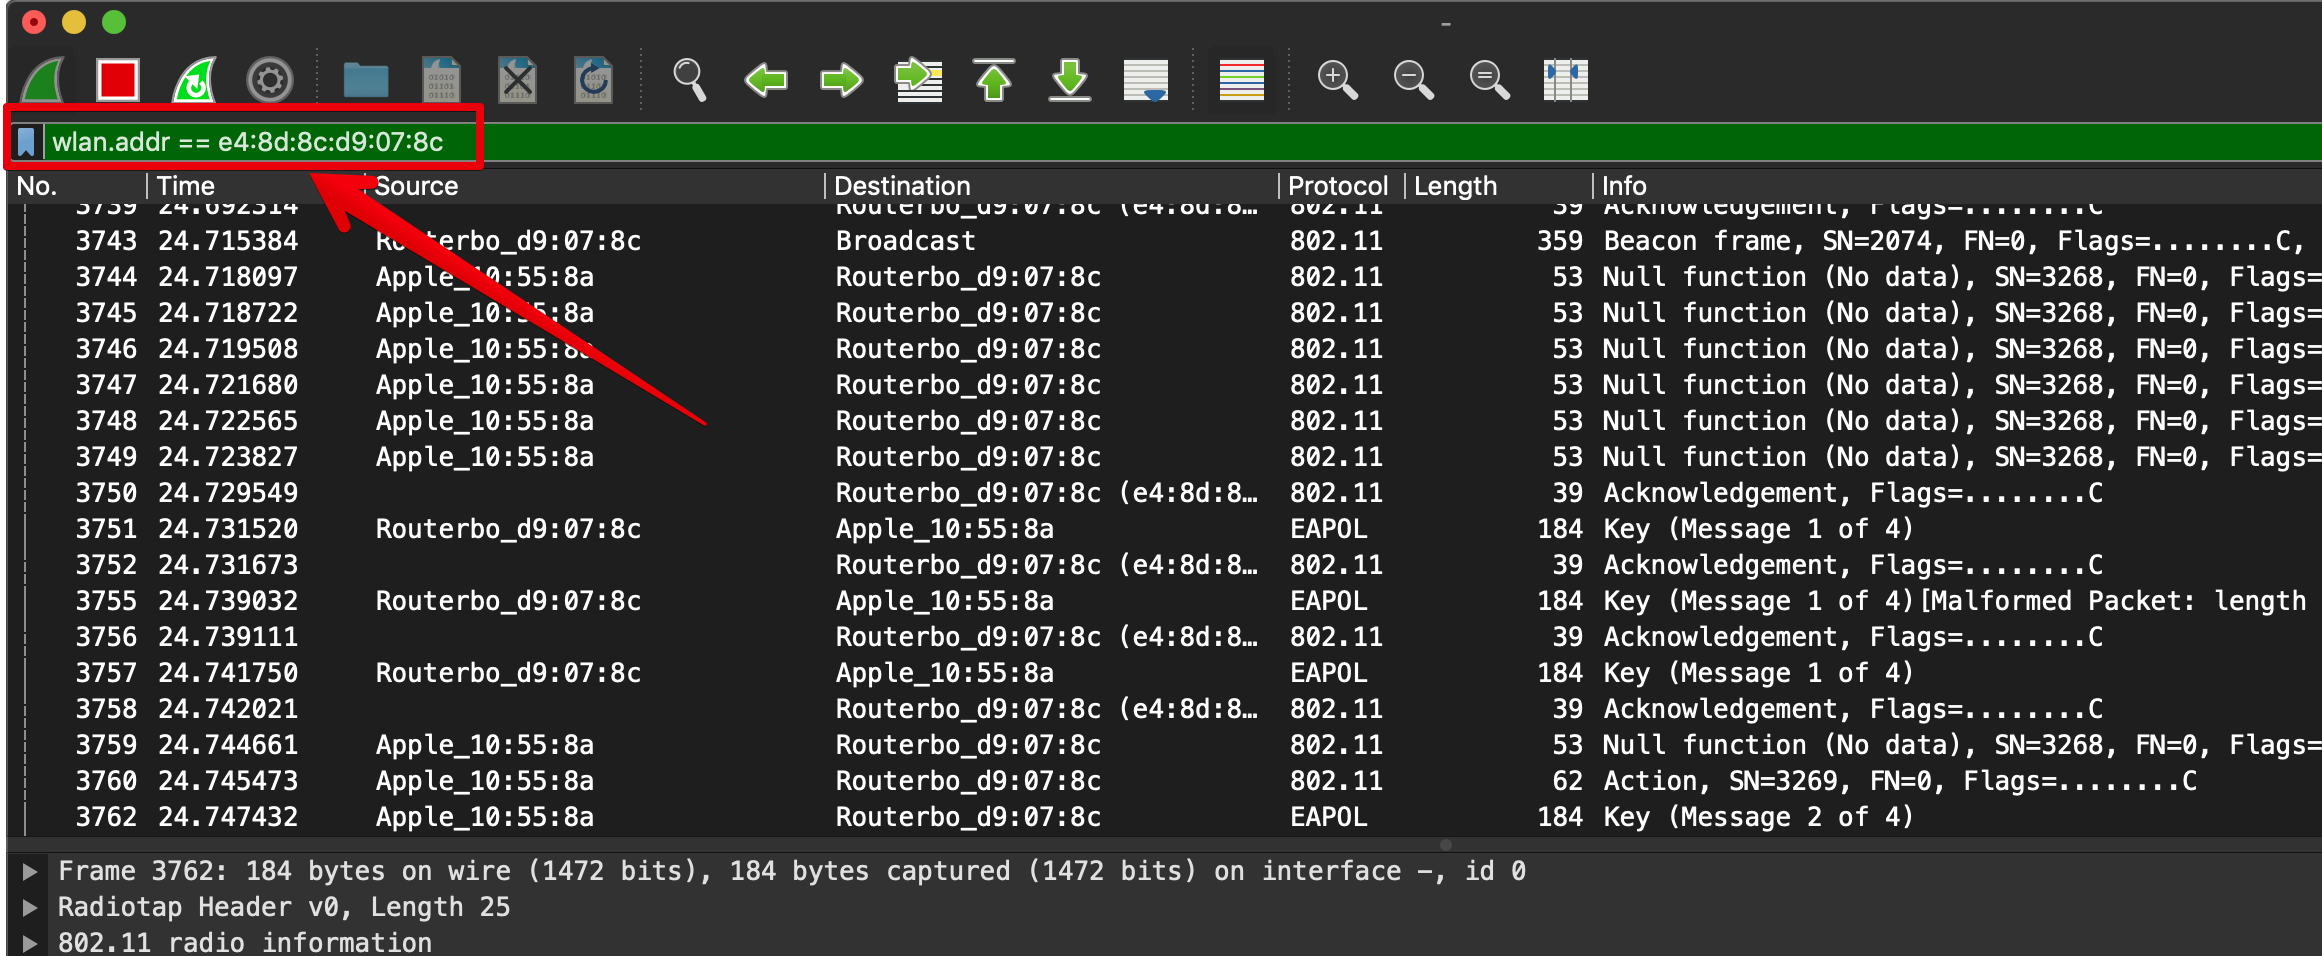Save this capture file
Viewport: 2322px width, 956px height.
tap(441, 80)
